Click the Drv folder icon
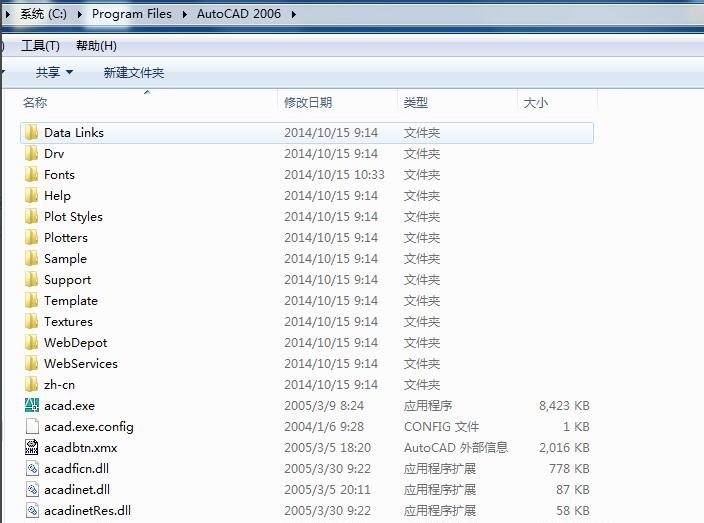Image resolution: width=704 pixels, height=523 pixels. coord(31,154)
